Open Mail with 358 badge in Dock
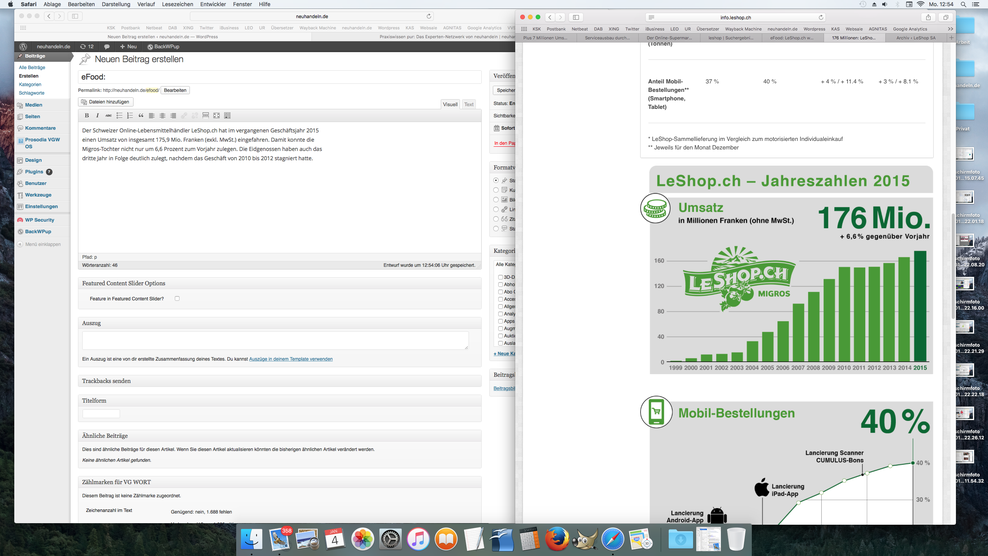Screen dimensions: 988x556 point(279,540)
